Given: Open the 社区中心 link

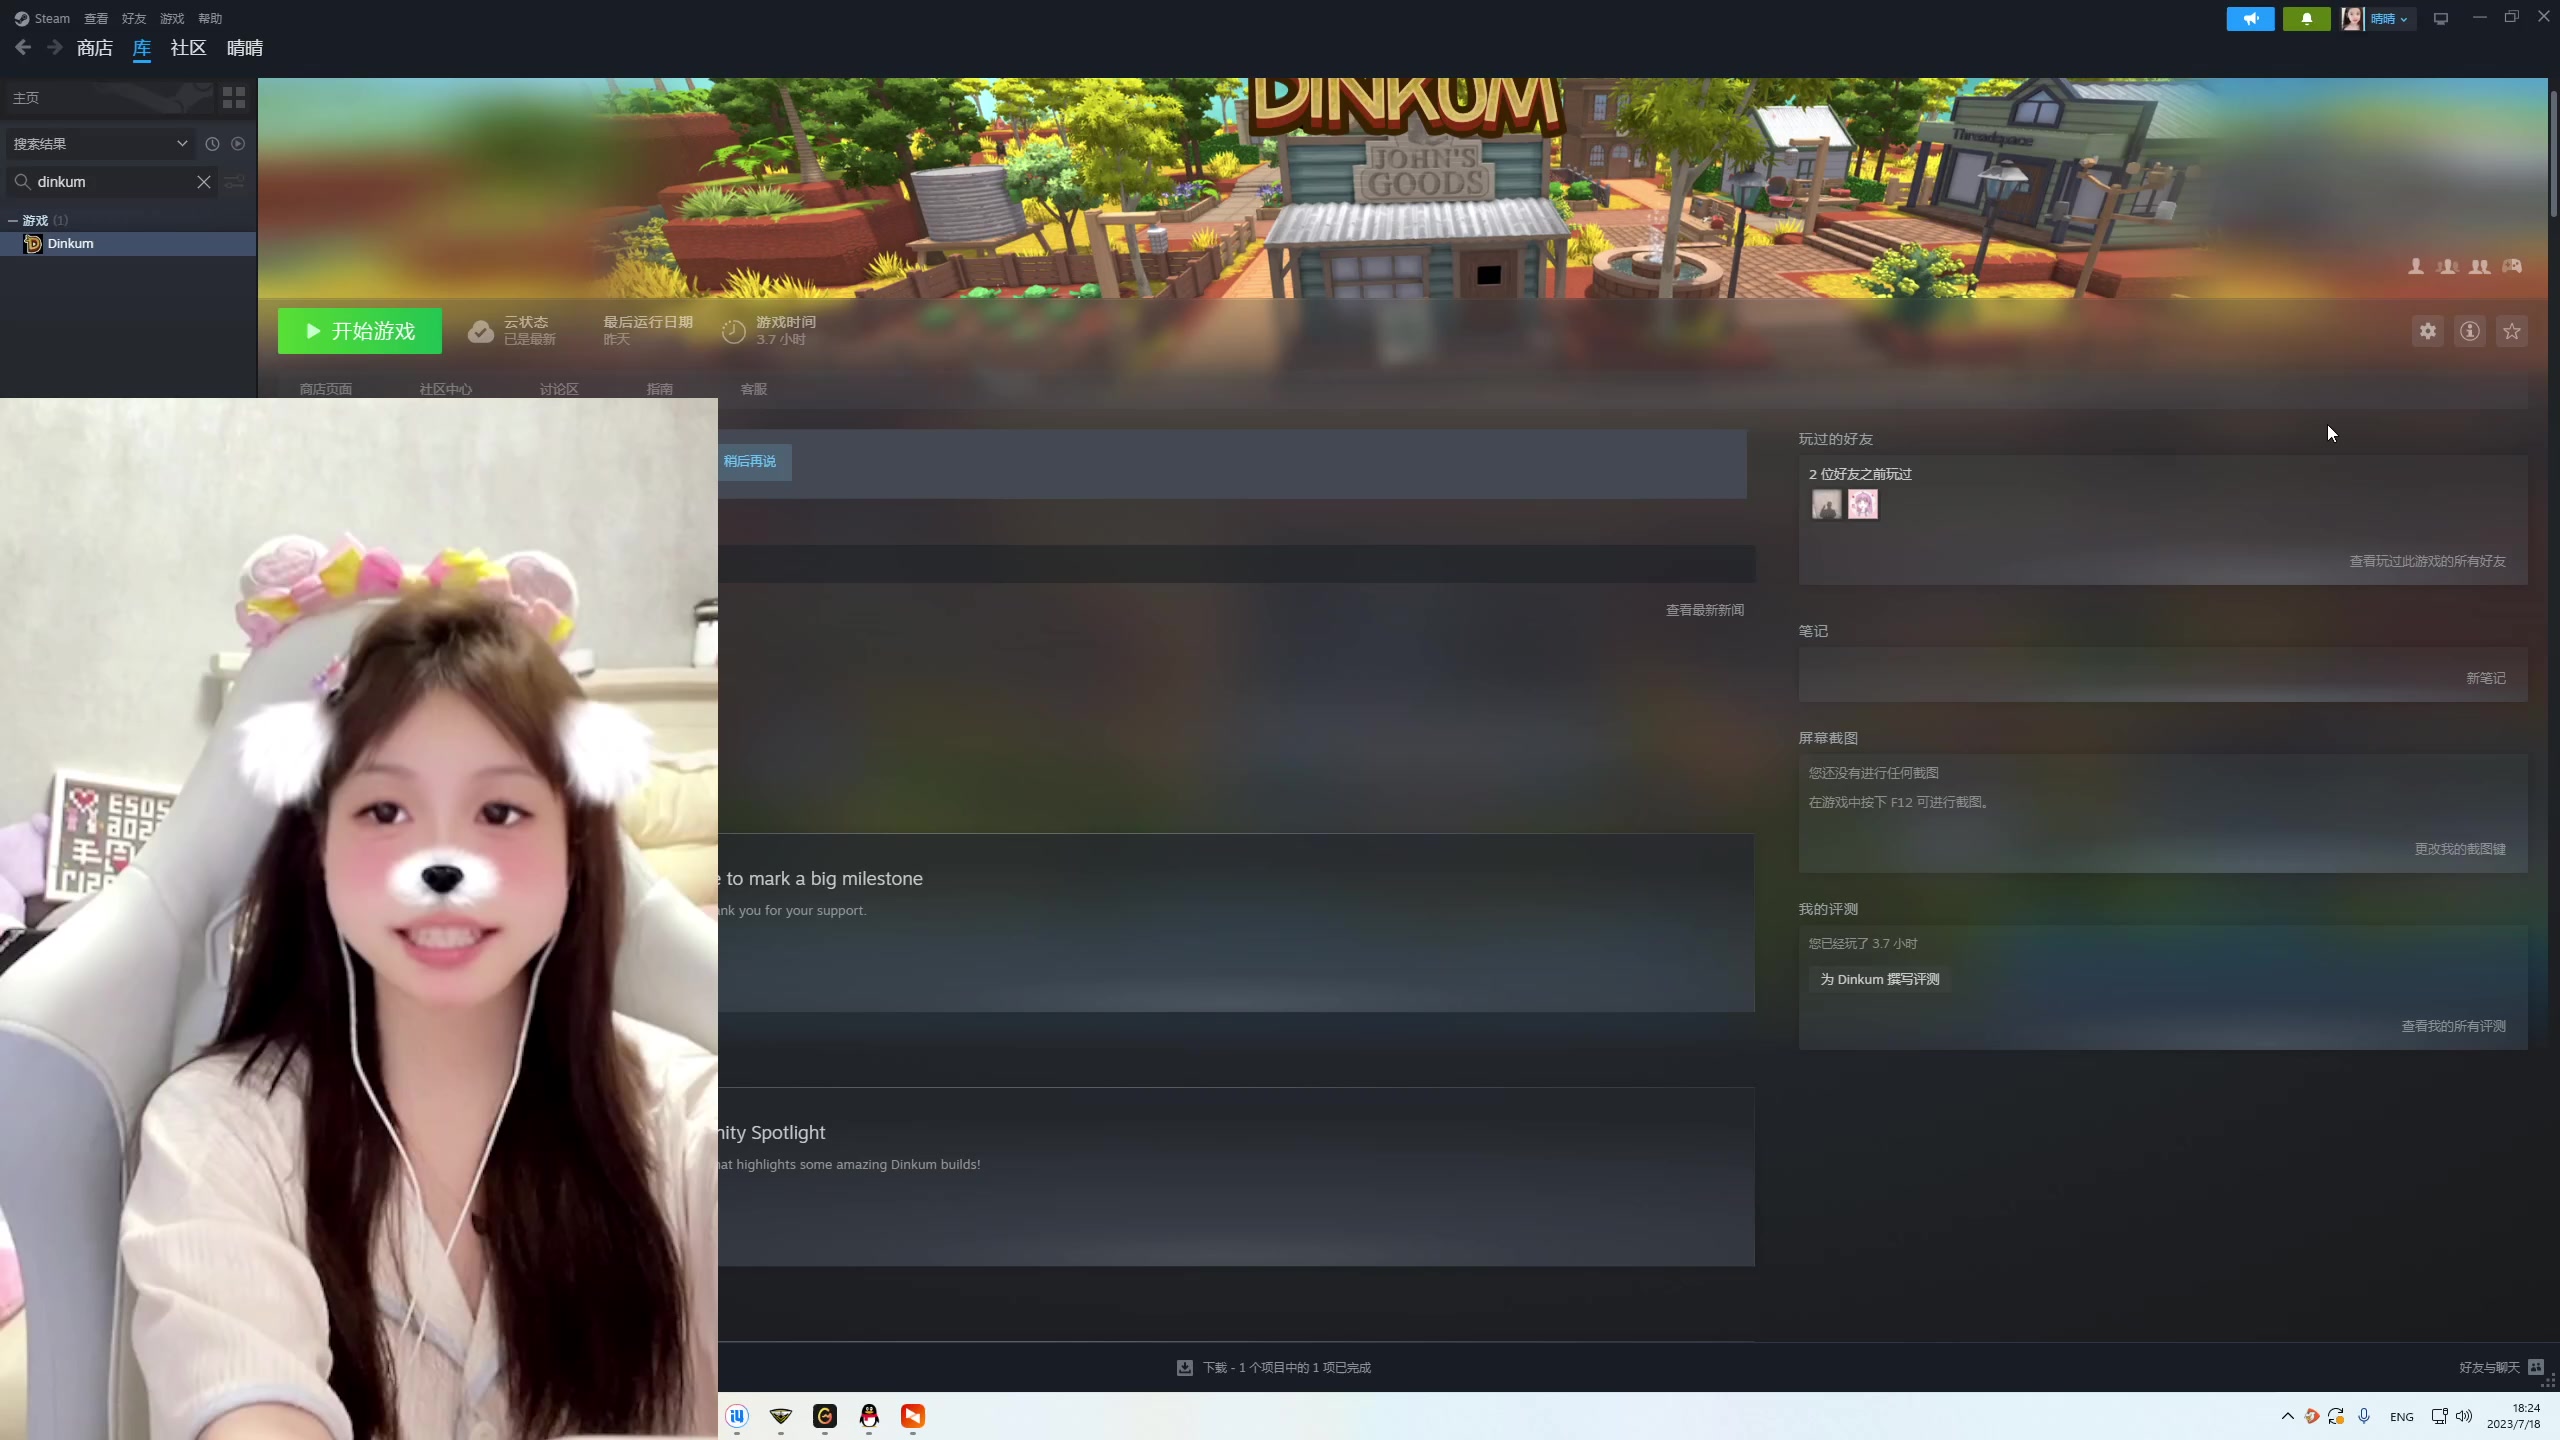Looking at the screenshot, I should (446, 389).
